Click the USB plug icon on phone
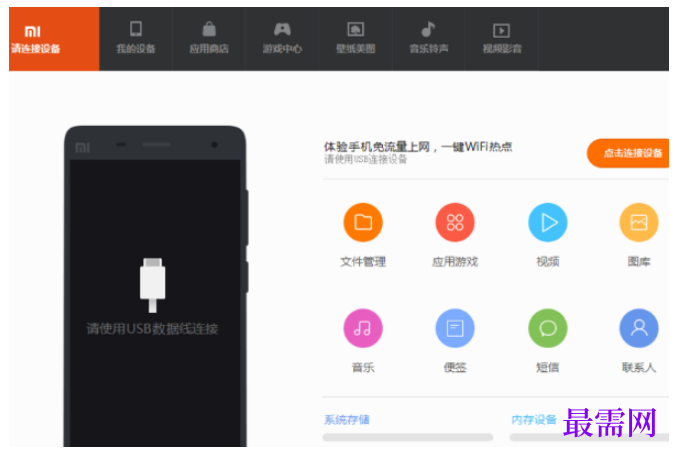The height and width of the screenshot is (454, 675). pos(152,285)
